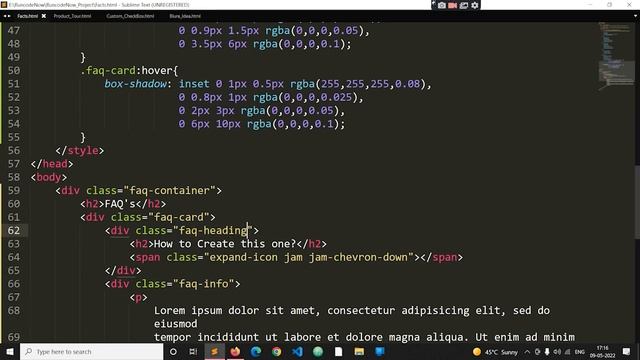
Task: Open the blue monitor taskbar app
Action: coord(380,351)
